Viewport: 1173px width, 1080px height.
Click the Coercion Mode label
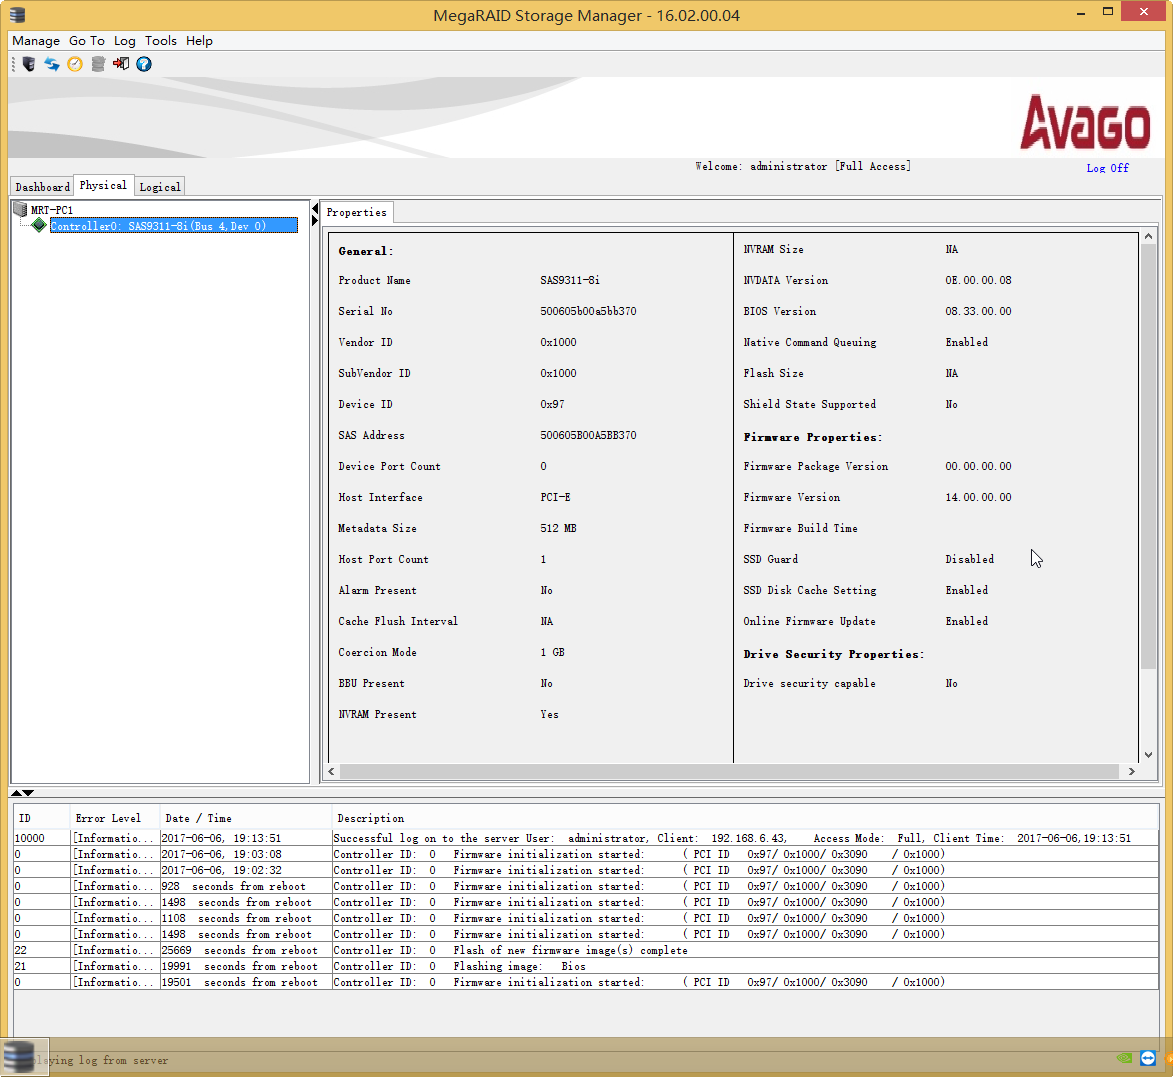(x=377, y=653)
